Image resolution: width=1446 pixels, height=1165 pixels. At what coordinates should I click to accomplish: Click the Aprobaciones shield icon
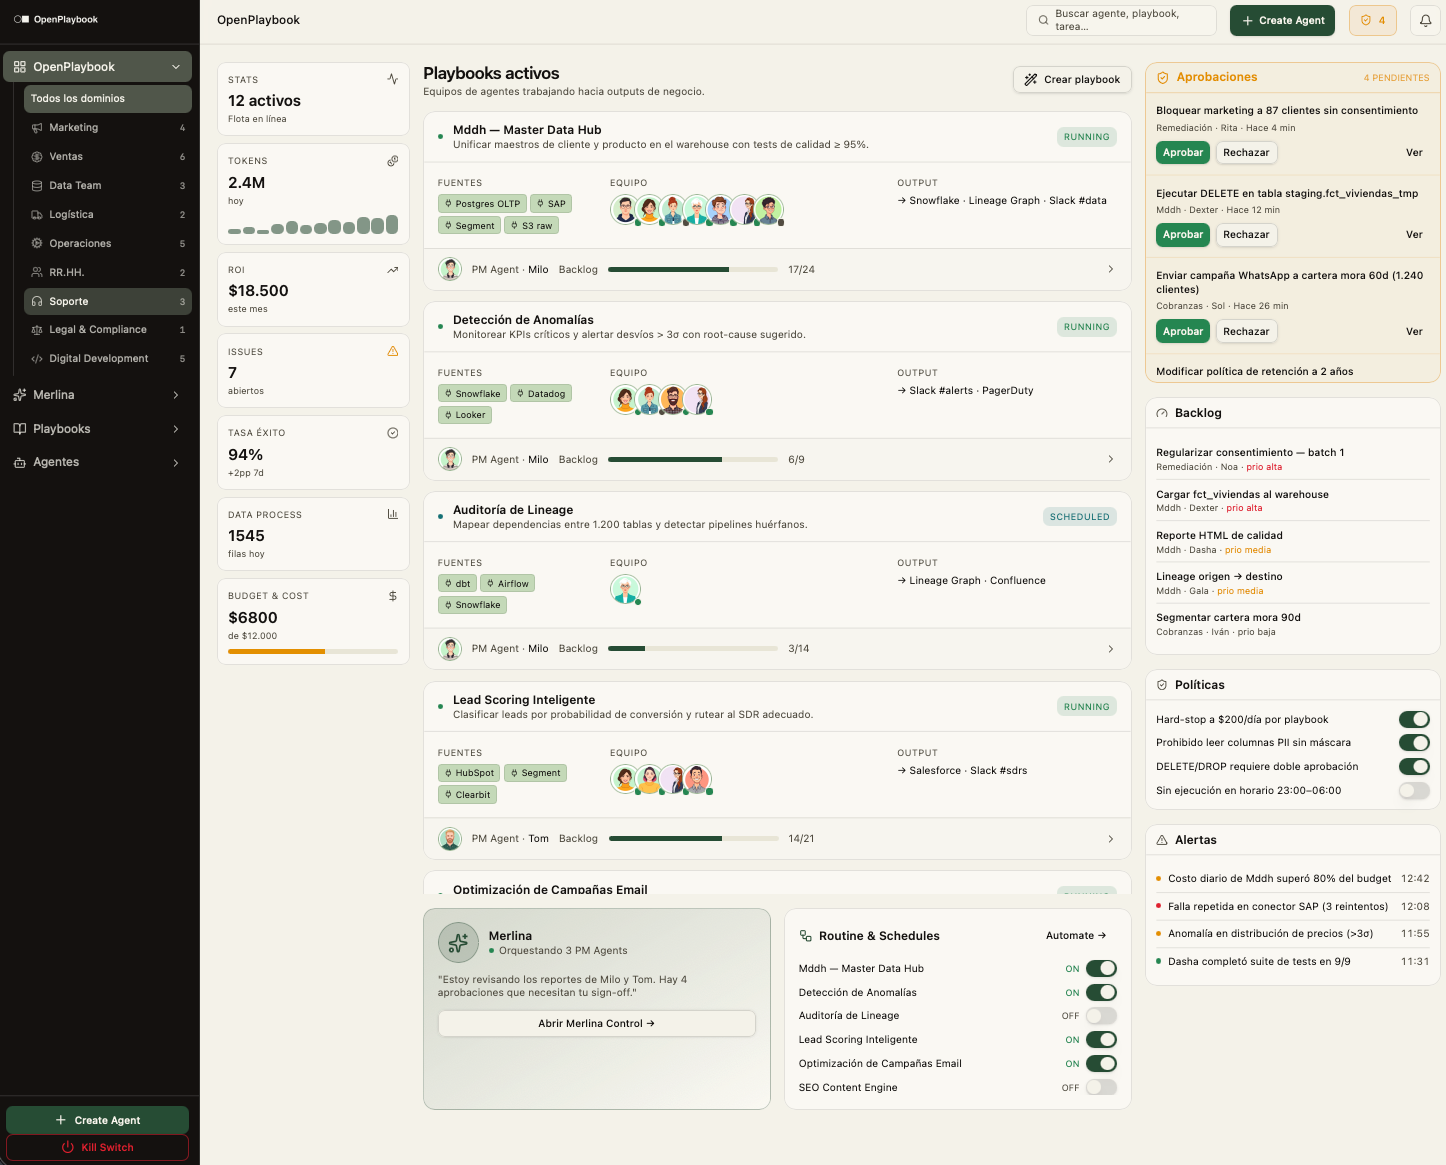[x=1163, y=77]
